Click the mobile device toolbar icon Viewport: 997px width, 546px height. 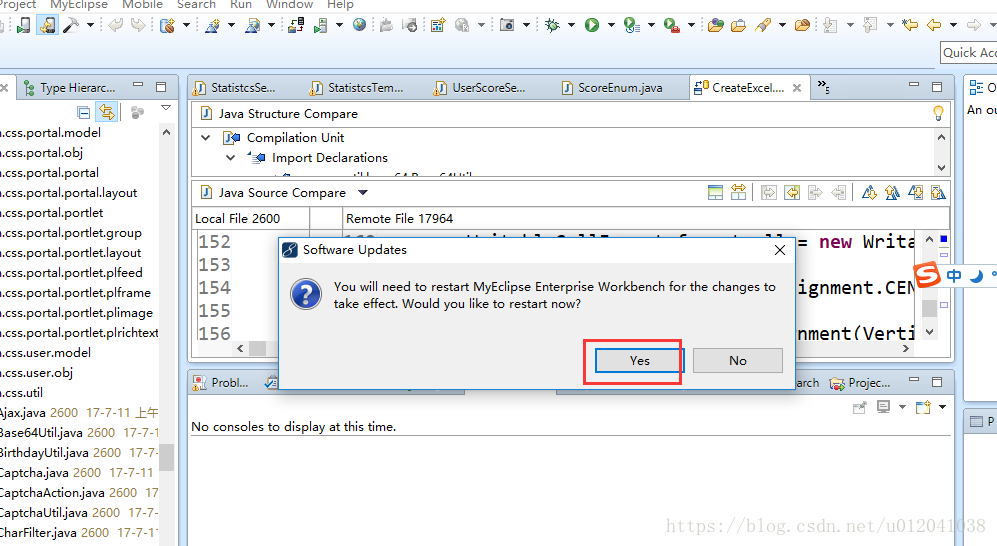click(x=24, y=25)
